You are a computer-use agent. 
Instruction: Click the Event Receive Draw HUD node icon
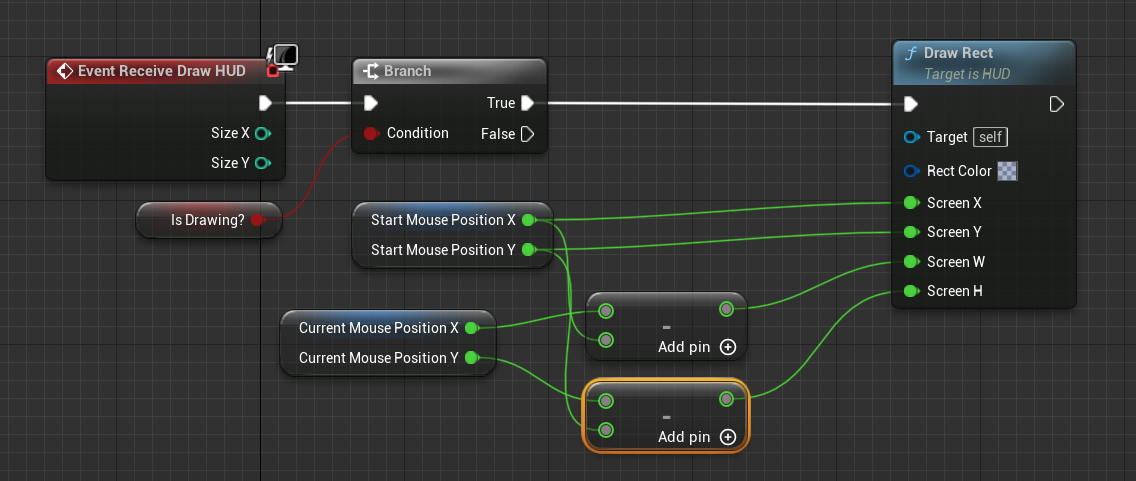pos(65,71)
